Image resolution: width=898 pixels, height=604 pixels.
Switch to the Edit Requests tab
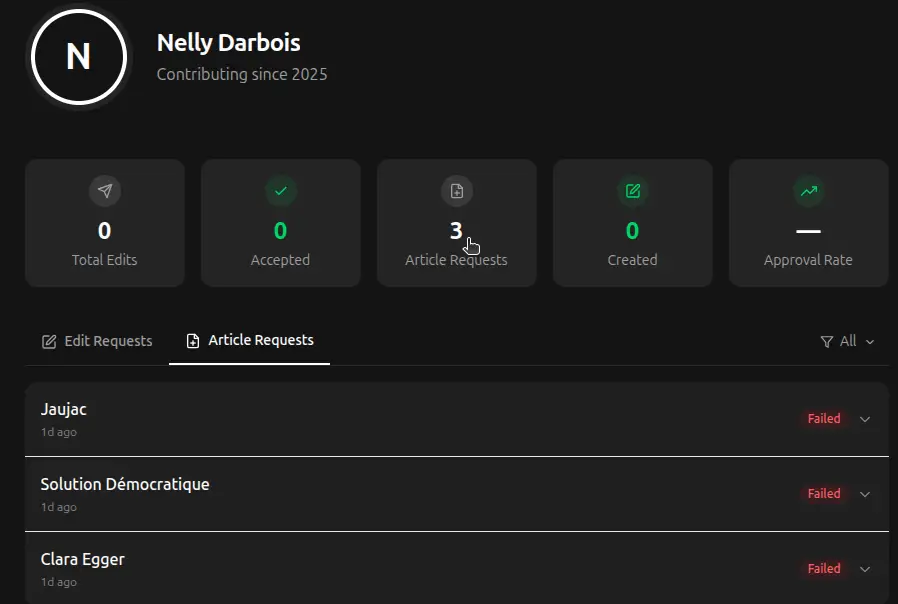[97, 341]
